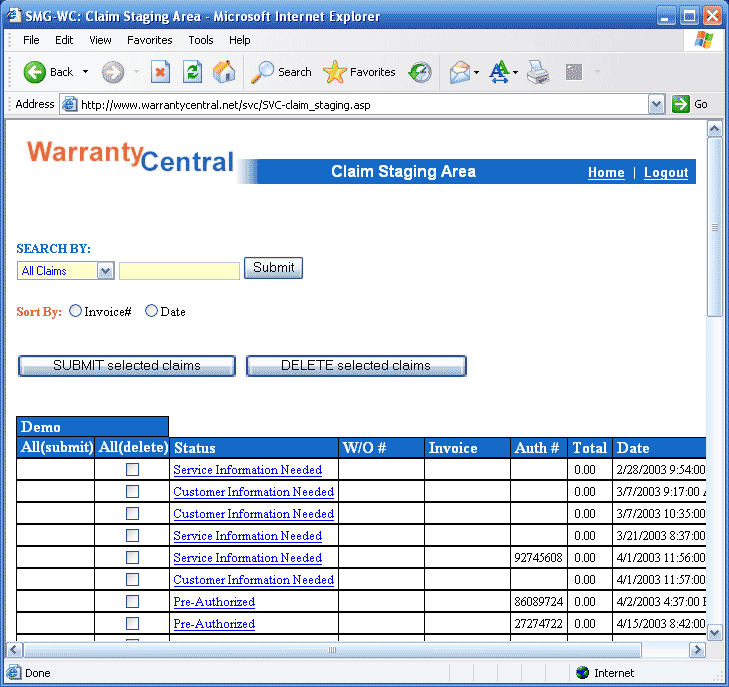
Task: Click the vertical scroll down arrow
Action: [714, 633]
